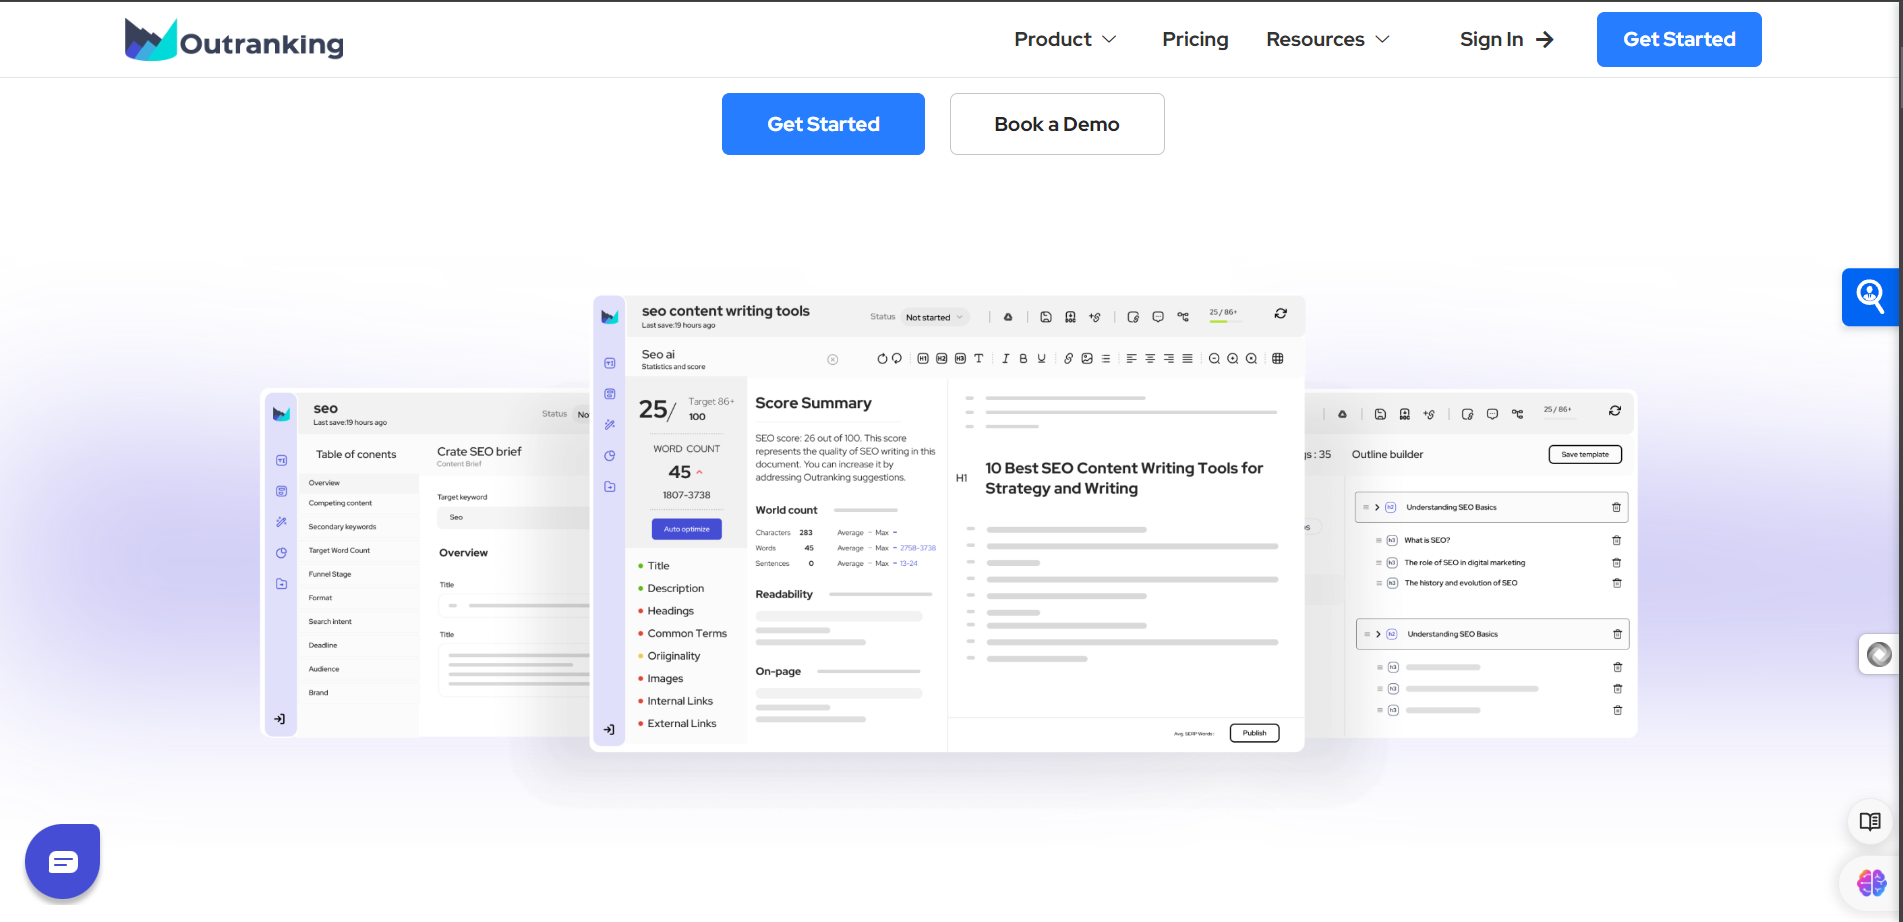Insert a table with the grid icon

(1277, 359)
